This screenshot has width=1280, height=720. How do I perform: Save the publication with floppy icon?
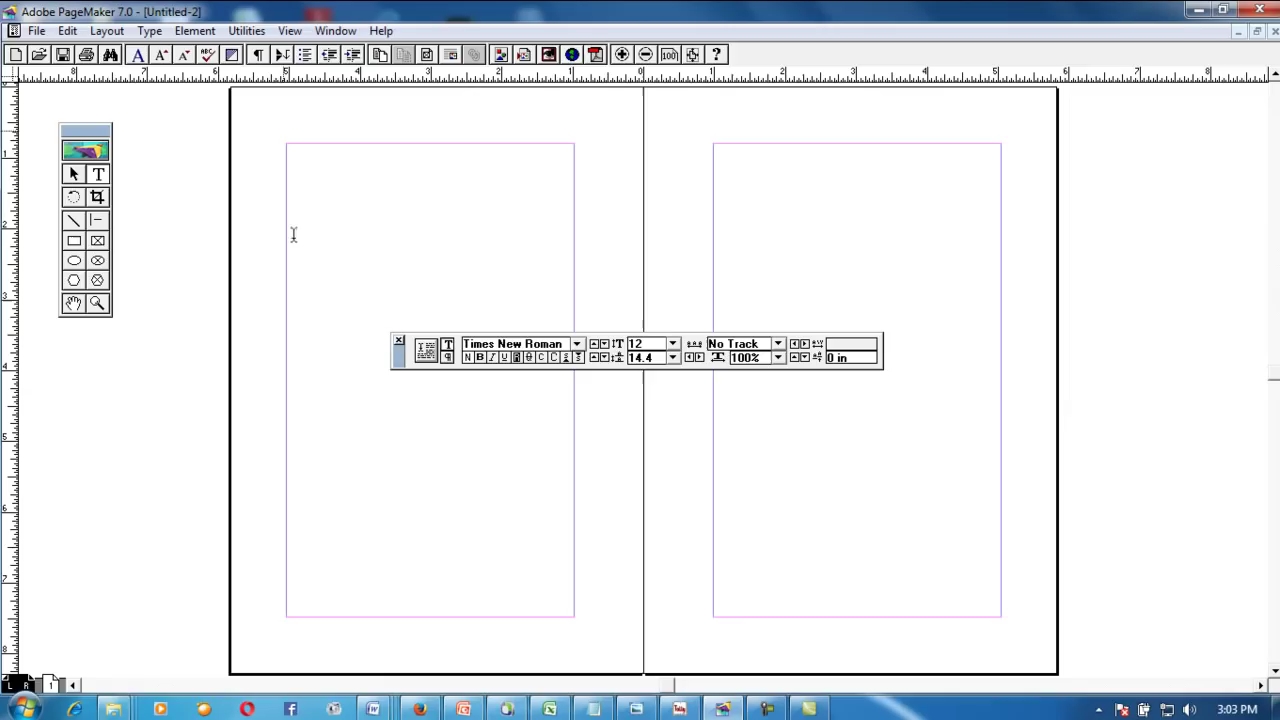(62, 55)
